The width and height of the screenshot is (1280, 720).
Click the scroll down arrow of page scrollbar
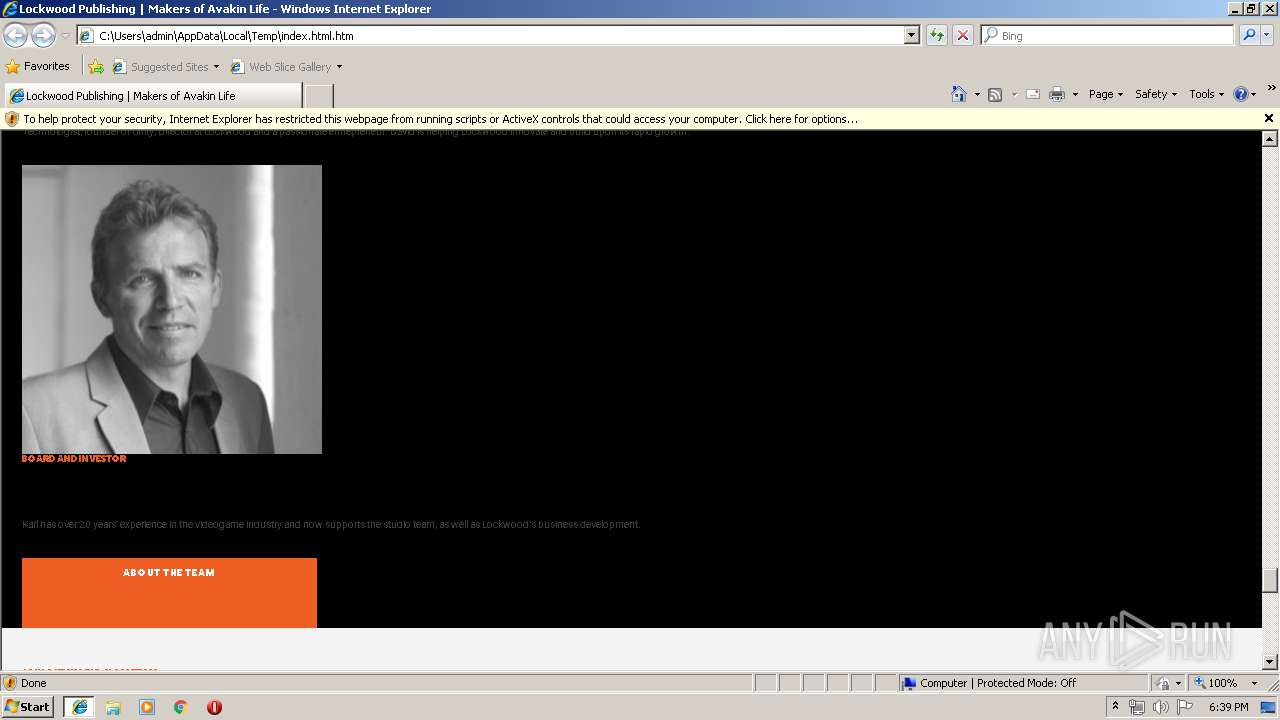(1270, 661)
